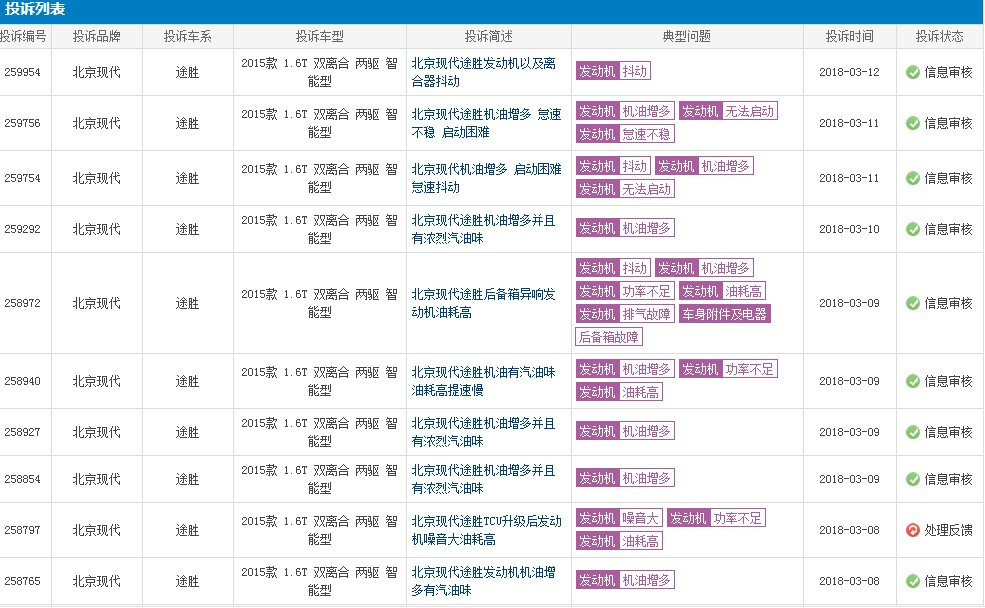Image resolution: width=985 pixels, height=608 pixels.
Task: Click green check icon for complaint 259292
Action: tap(913, 229)
